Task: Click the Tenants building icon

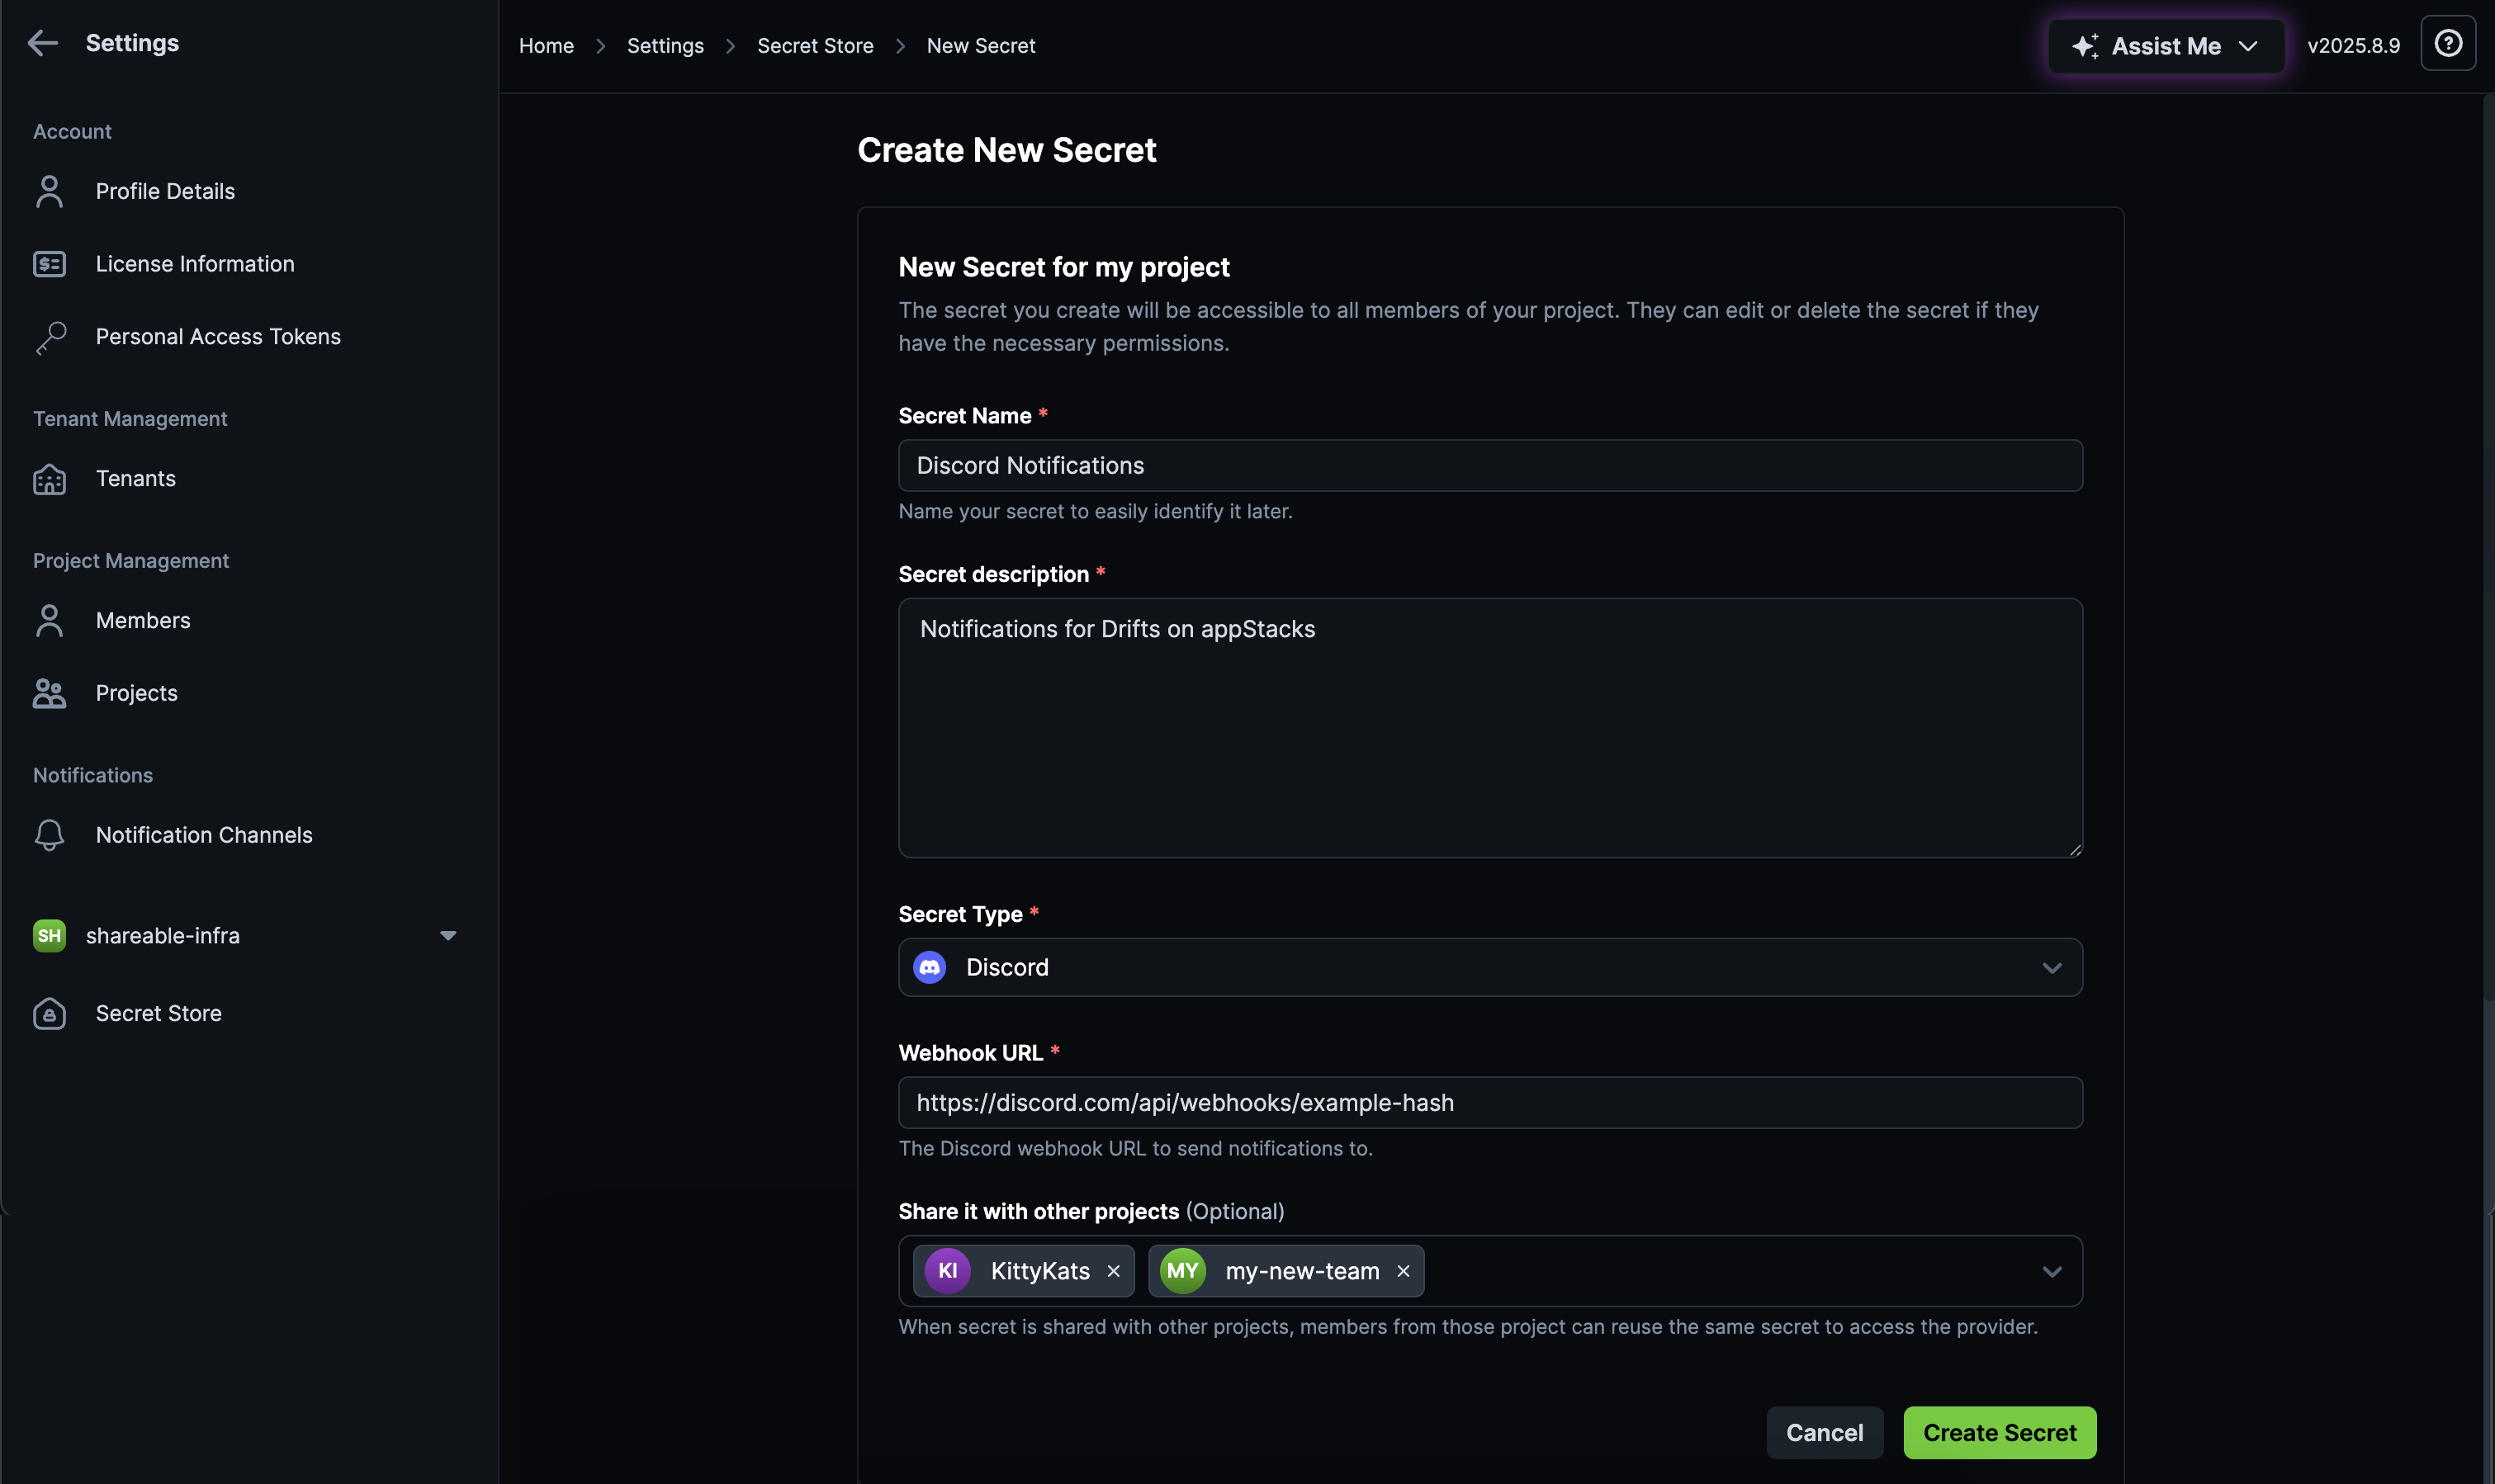Action: point(49,479)
